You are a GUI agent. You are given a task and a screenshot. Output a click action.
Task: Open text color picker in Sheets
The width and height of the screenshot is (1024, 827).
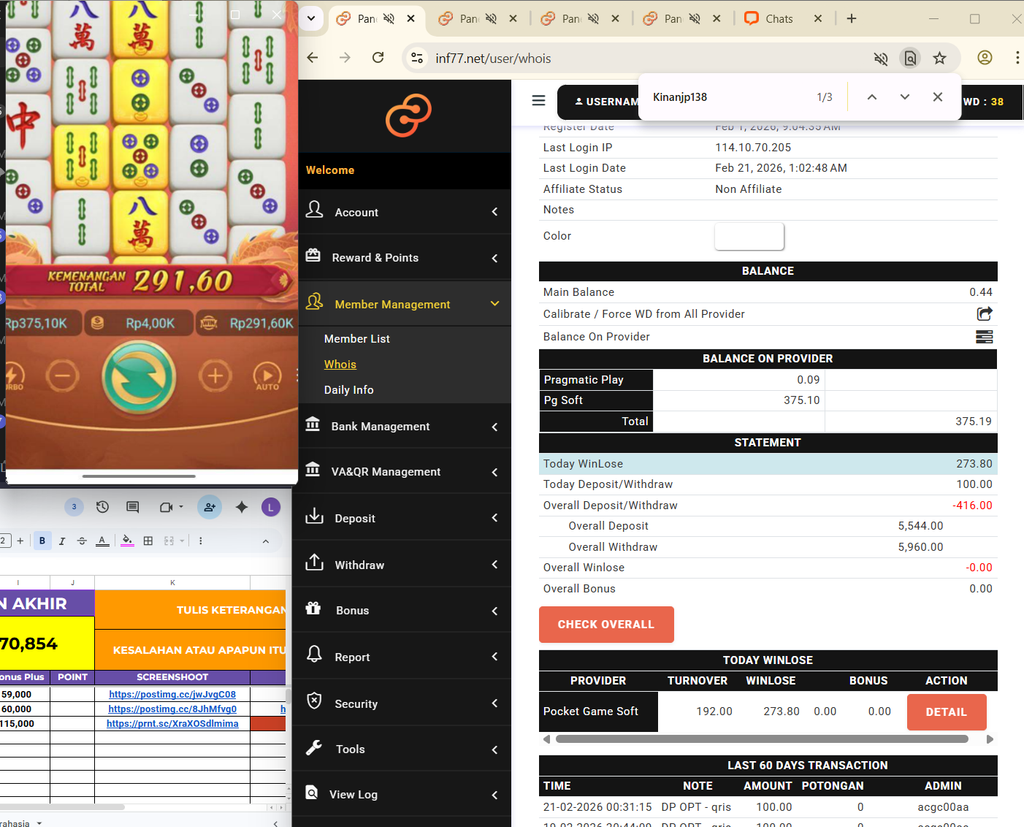tap(103, 541)
